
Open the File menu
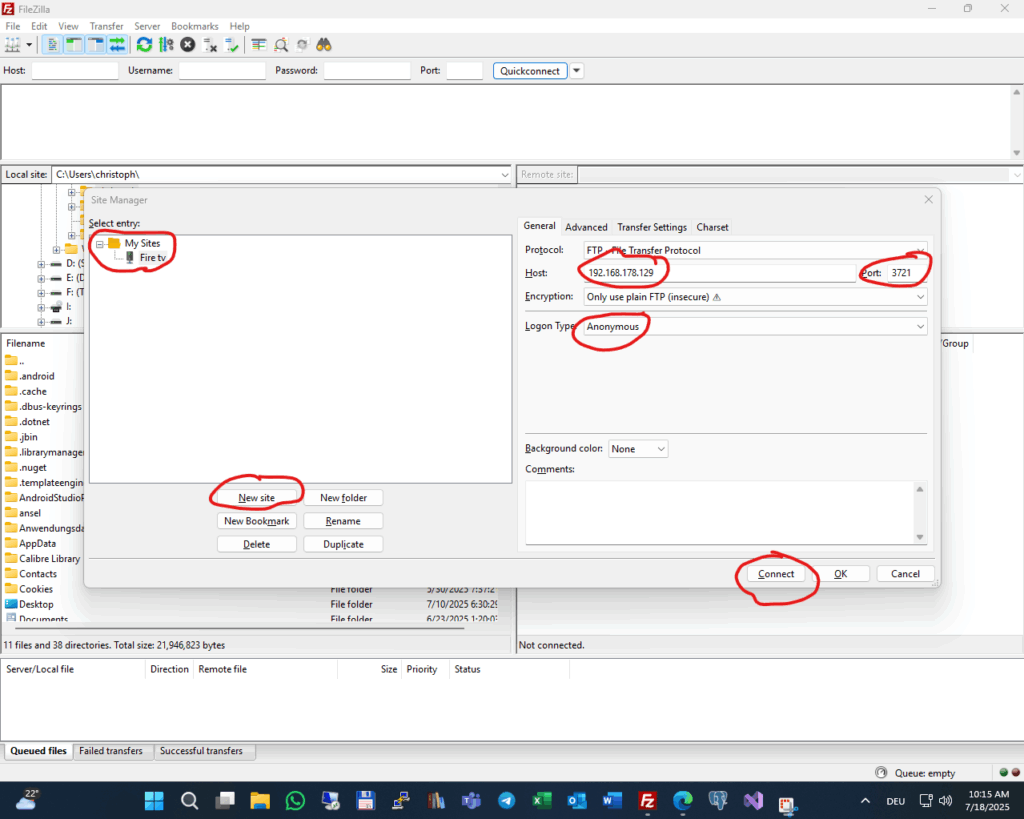pos(12,26)
